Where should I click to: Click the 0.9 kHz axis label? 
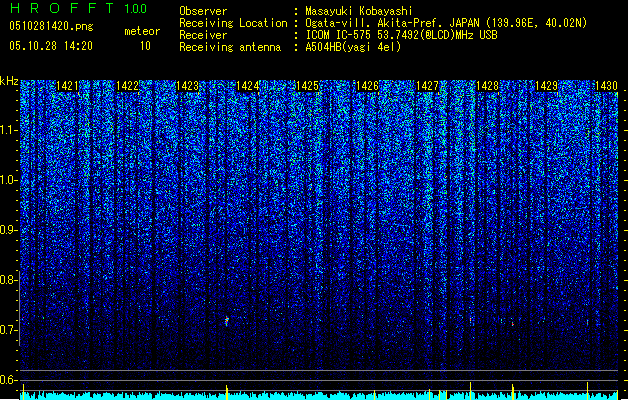point(9,230)
